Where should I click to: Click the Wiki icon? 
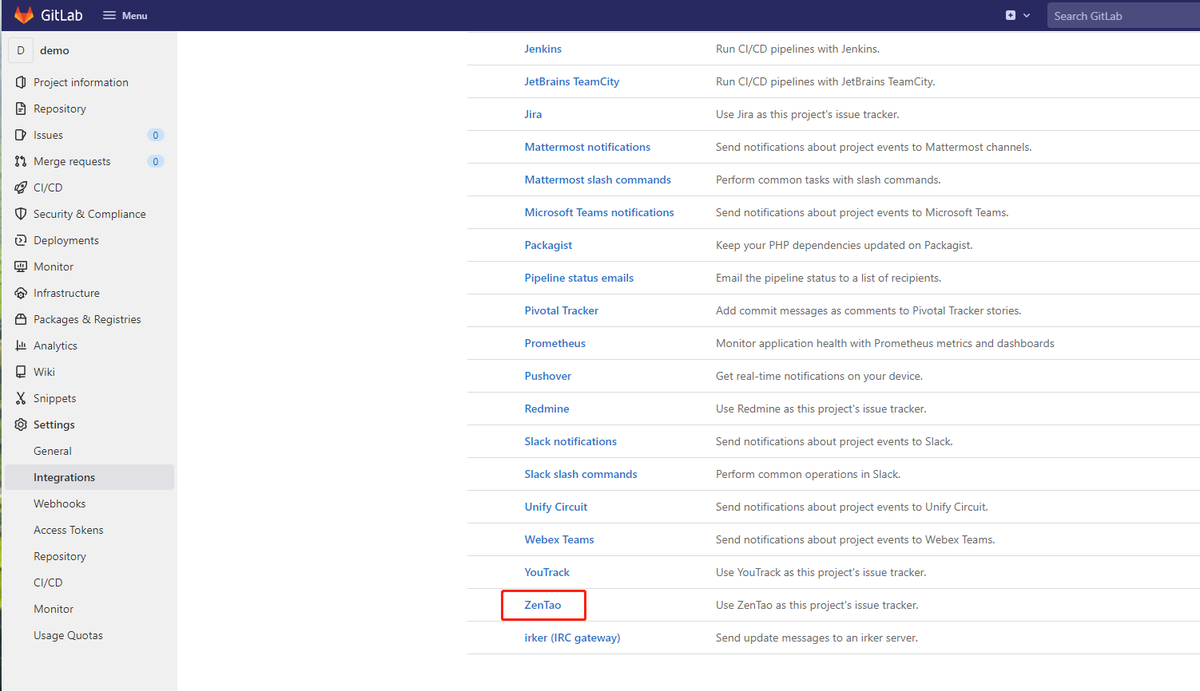(21, 372)
